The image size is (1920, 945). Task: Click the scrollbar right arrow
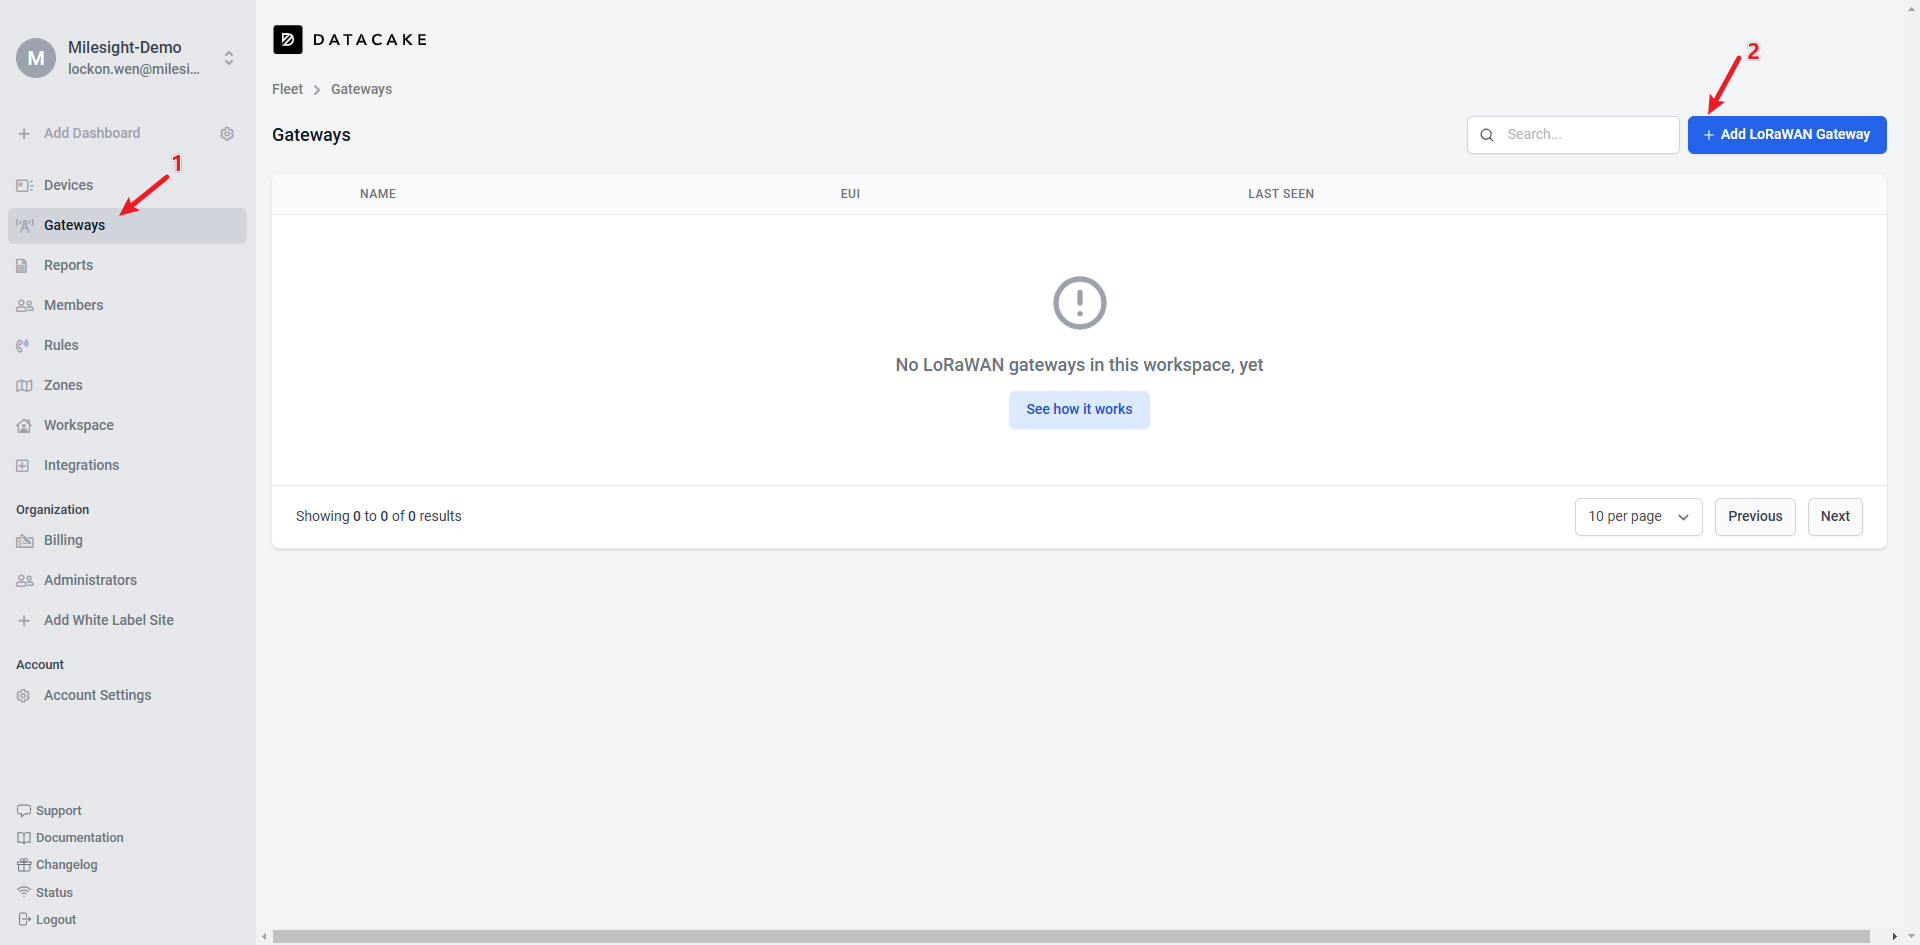tap(1894, 937)
